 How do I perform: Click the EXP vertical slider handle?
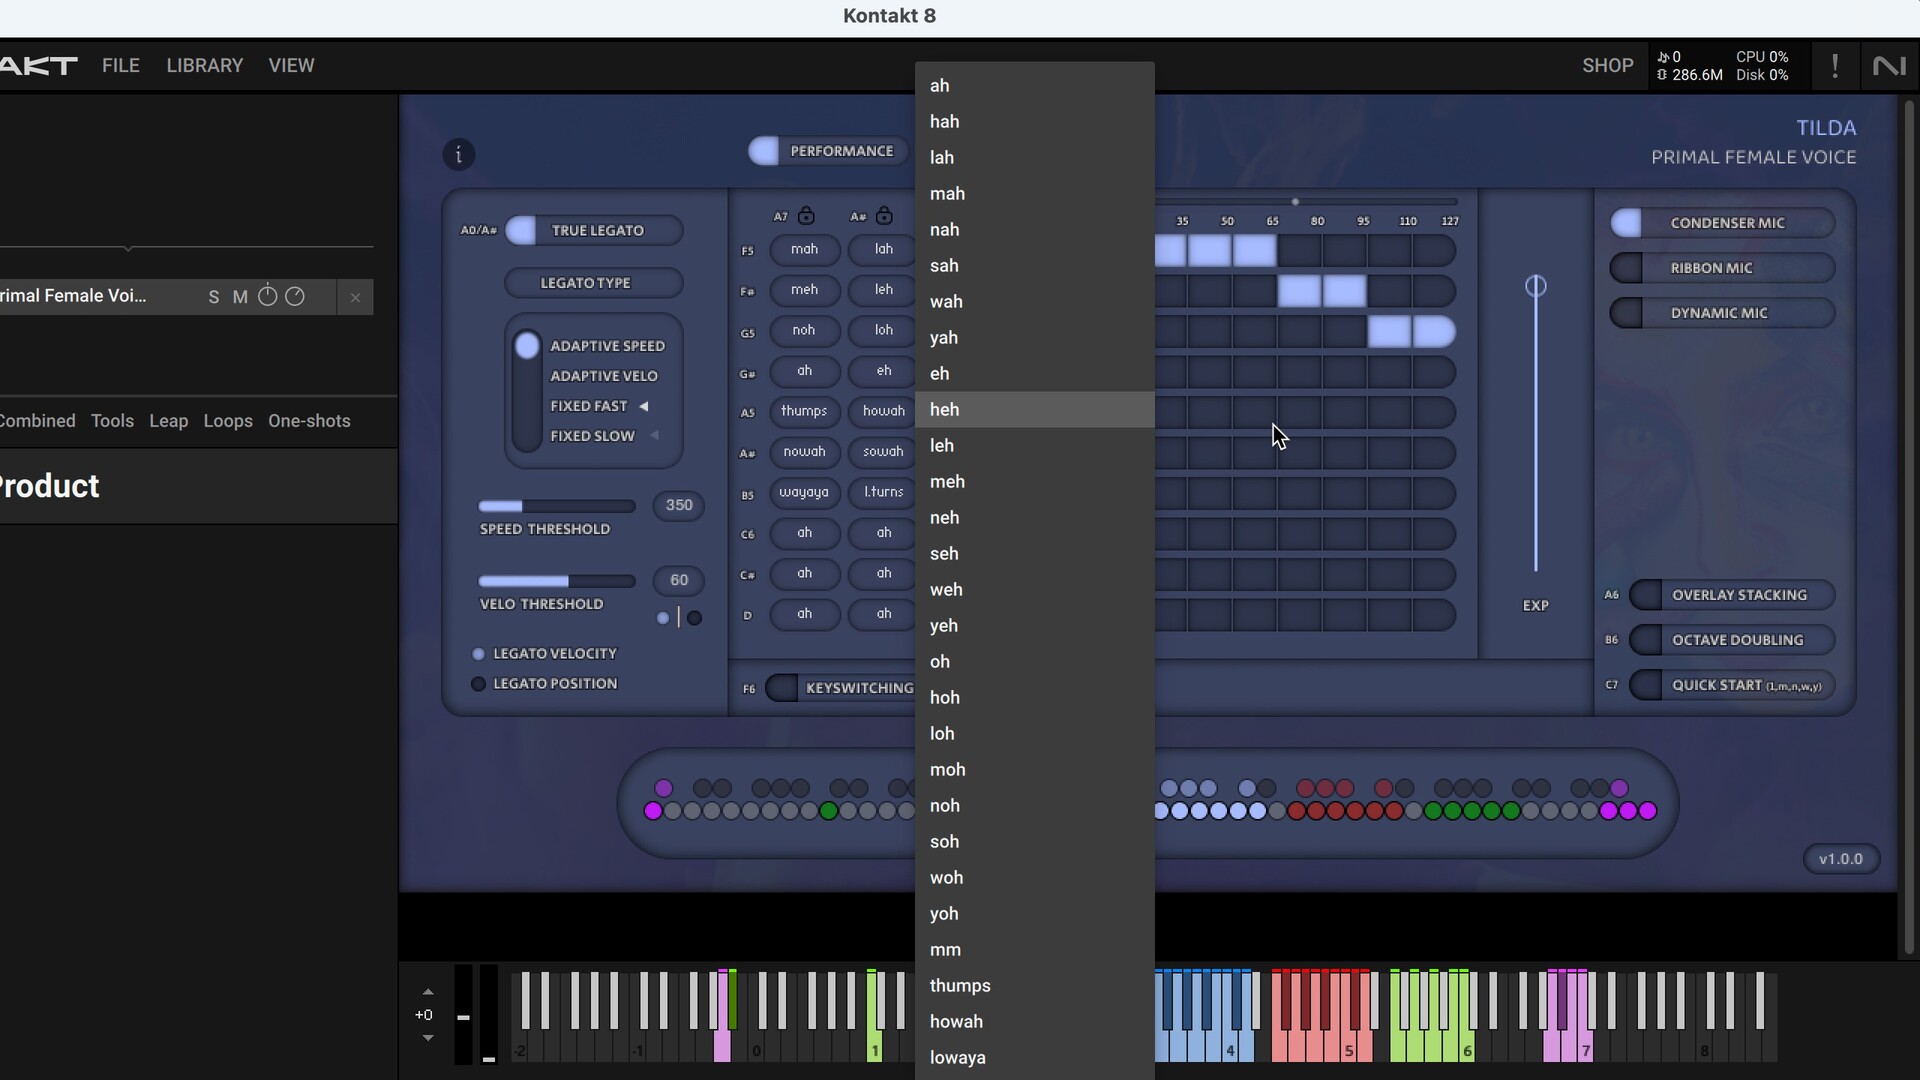tap(1536, 287)
